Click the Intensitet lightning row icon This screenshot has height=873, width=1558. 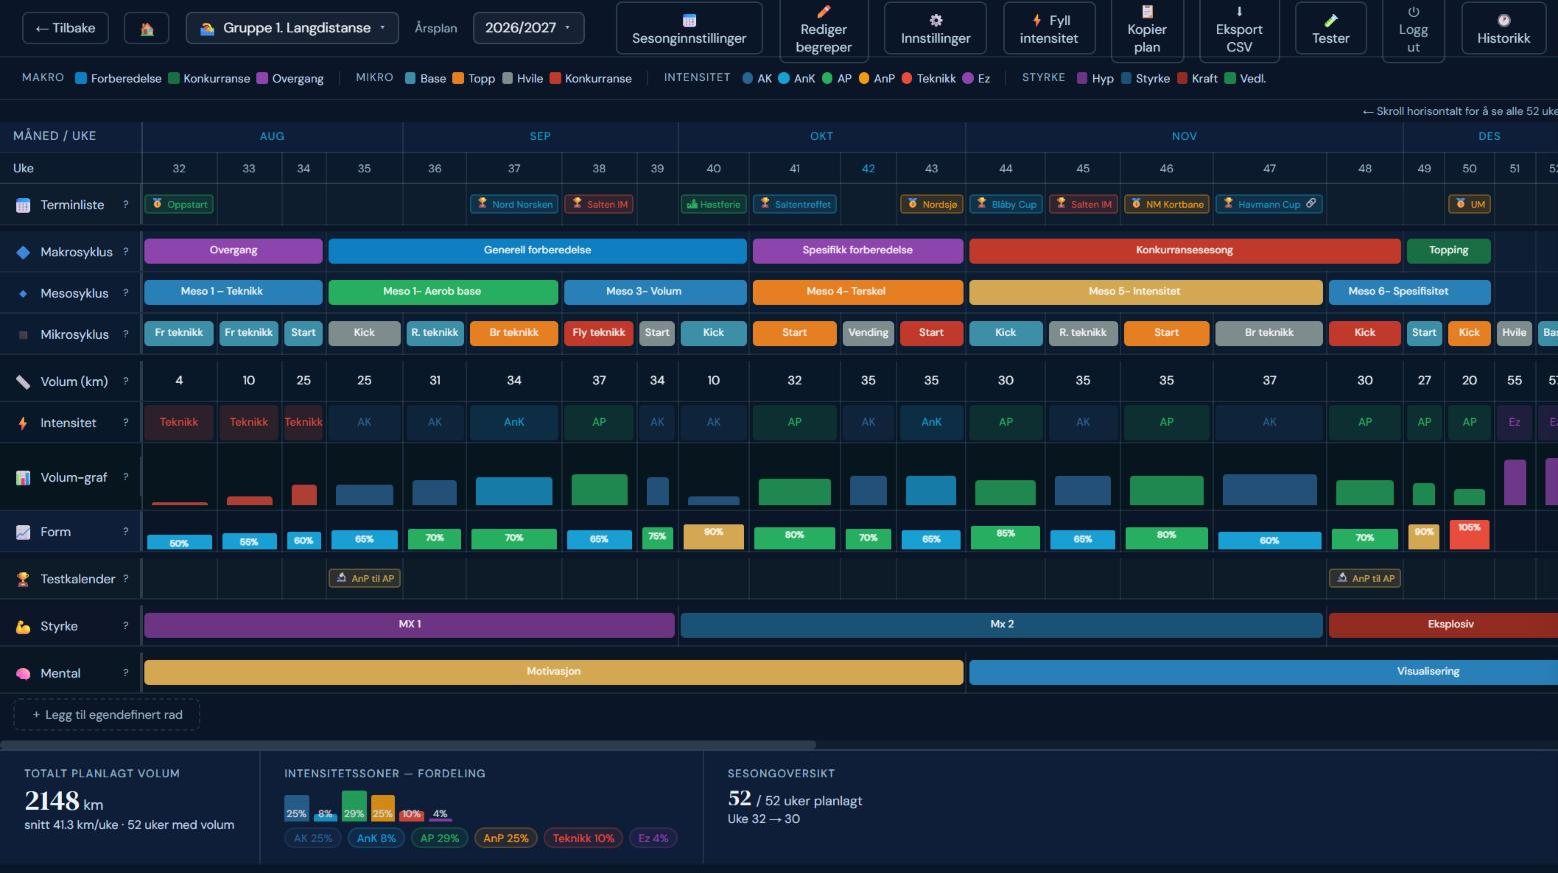[23, 423]
